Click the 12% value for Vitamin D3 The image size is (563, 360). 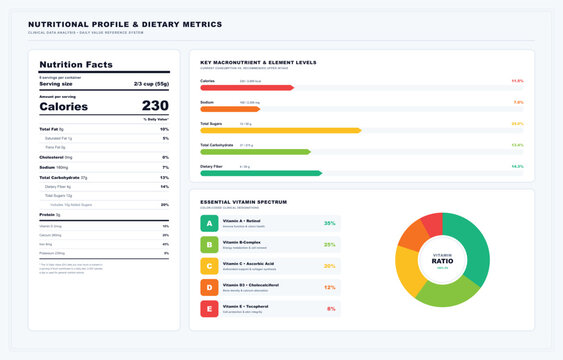330,287
